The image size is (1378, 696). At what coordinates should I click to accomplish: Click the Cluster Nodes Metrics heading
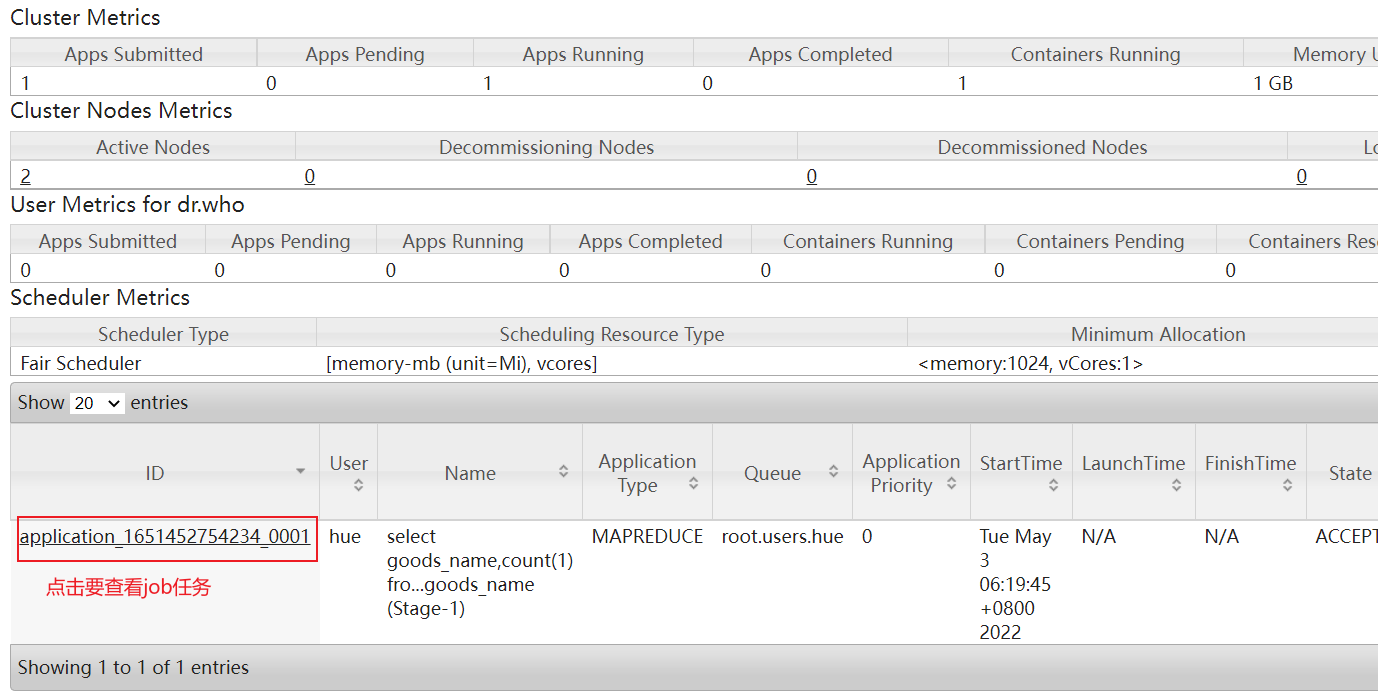(x=121, y=111)
